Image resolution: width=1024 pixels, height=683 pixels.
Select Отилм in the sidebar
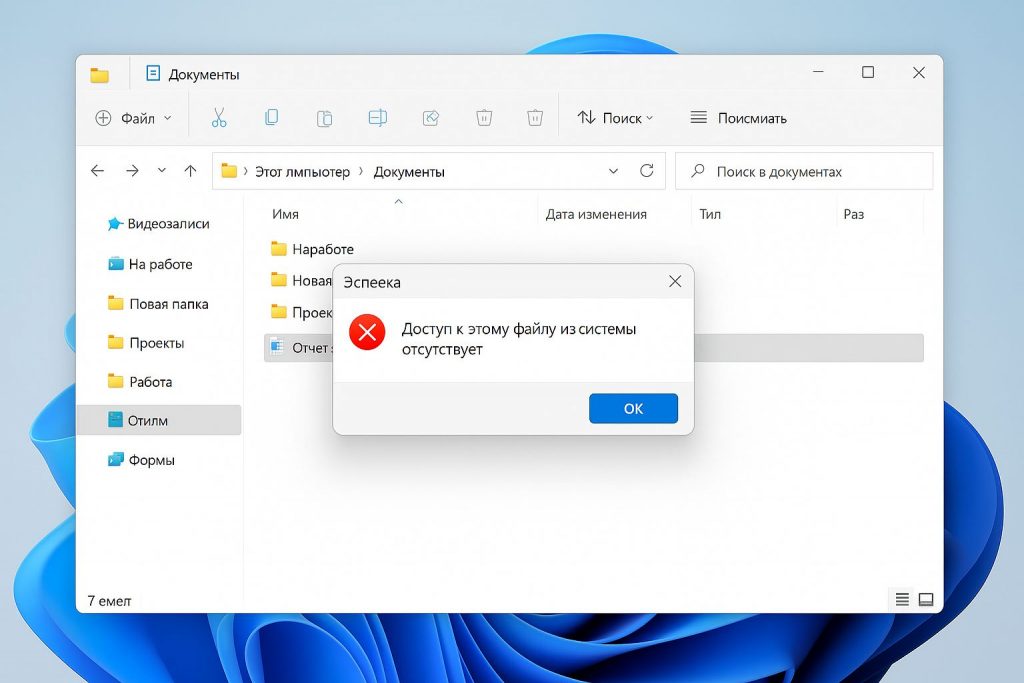[159, 421]
